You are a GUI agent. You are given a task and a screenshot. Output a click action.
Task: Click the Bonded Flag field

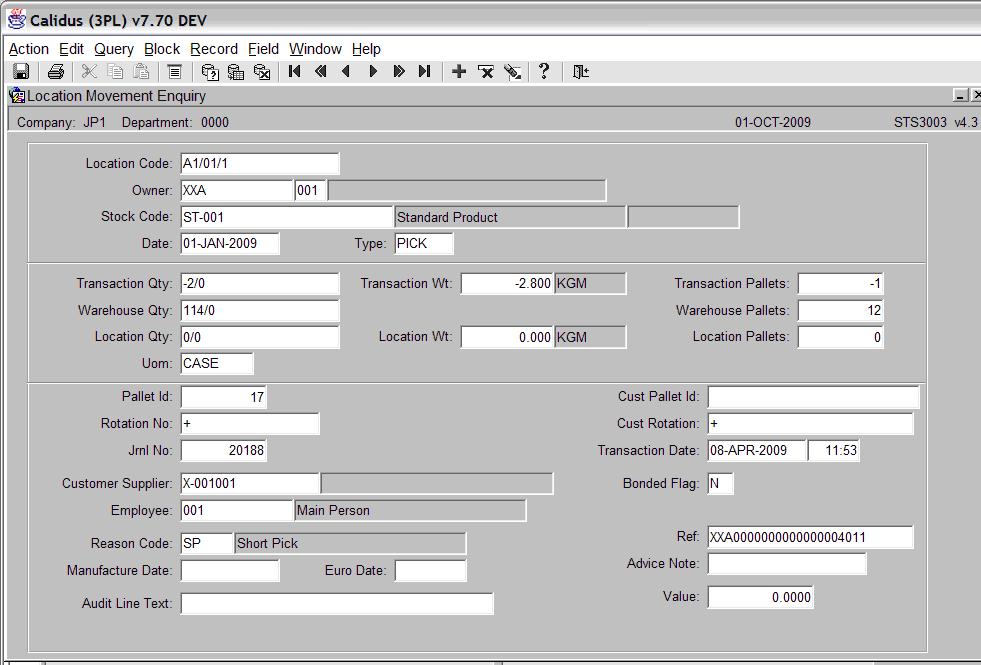(720, 484)
